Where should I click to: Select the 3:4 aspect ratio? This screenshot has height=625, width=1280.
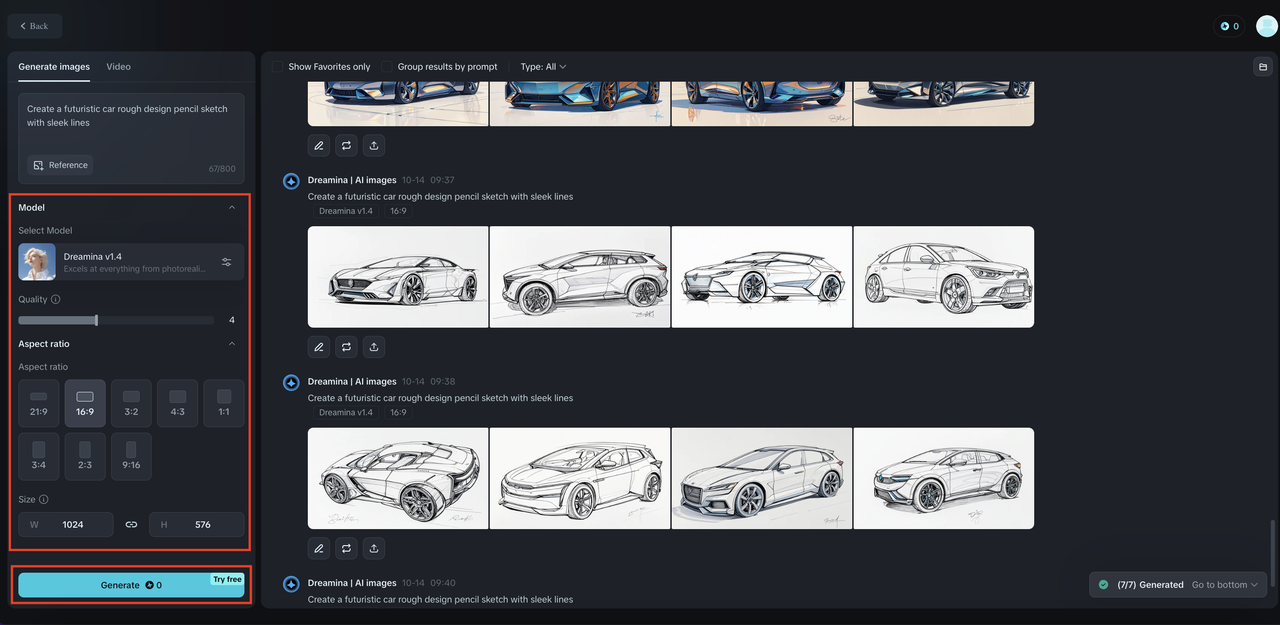[39, 456]
